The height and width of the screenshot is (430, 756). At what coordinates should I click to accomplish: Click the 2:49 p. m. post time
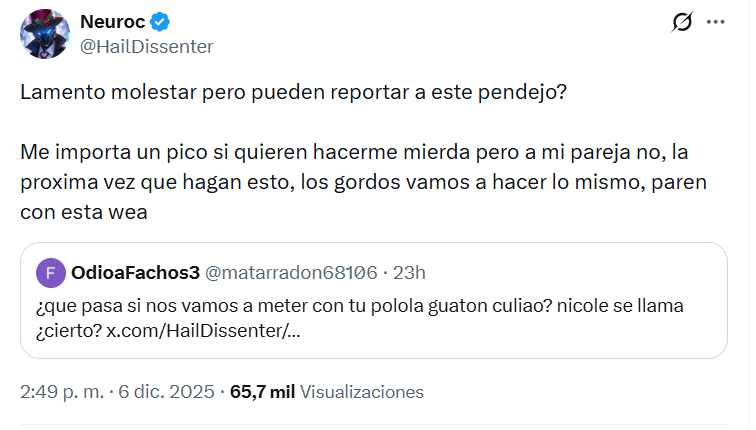58,392
